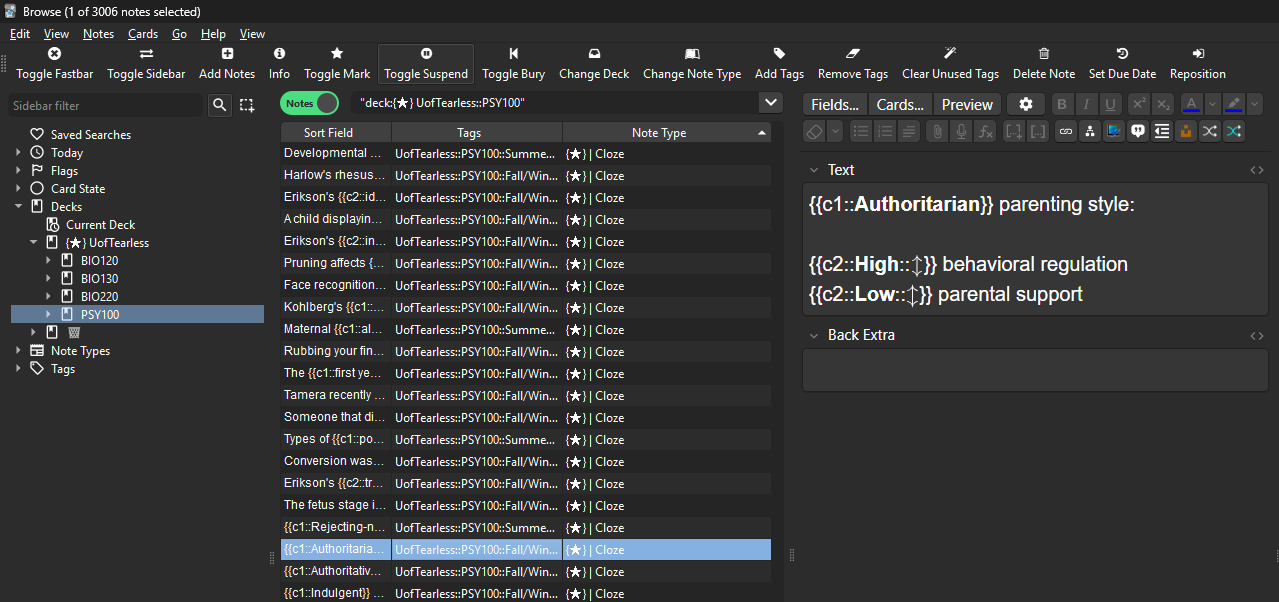Image resolution: width=1279 pixels, height=602 pixels.
Task: Click the paperclip attach file icon
Action: (937, 131)
